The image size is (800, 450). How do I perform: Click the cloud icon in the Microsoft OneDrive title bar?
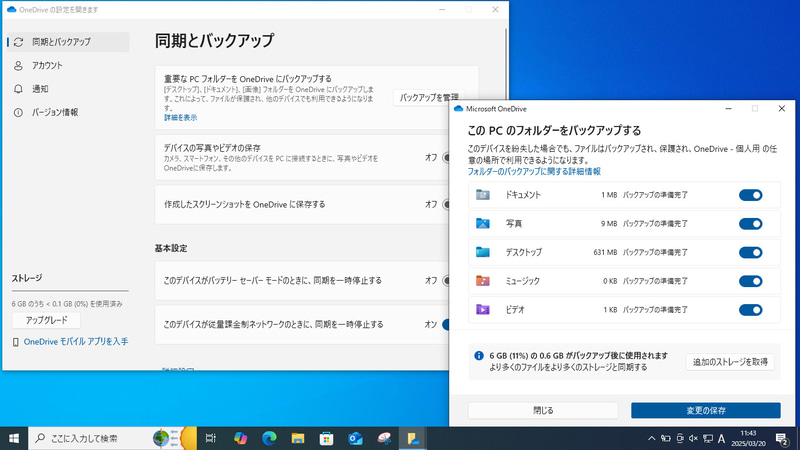(458, 109)
